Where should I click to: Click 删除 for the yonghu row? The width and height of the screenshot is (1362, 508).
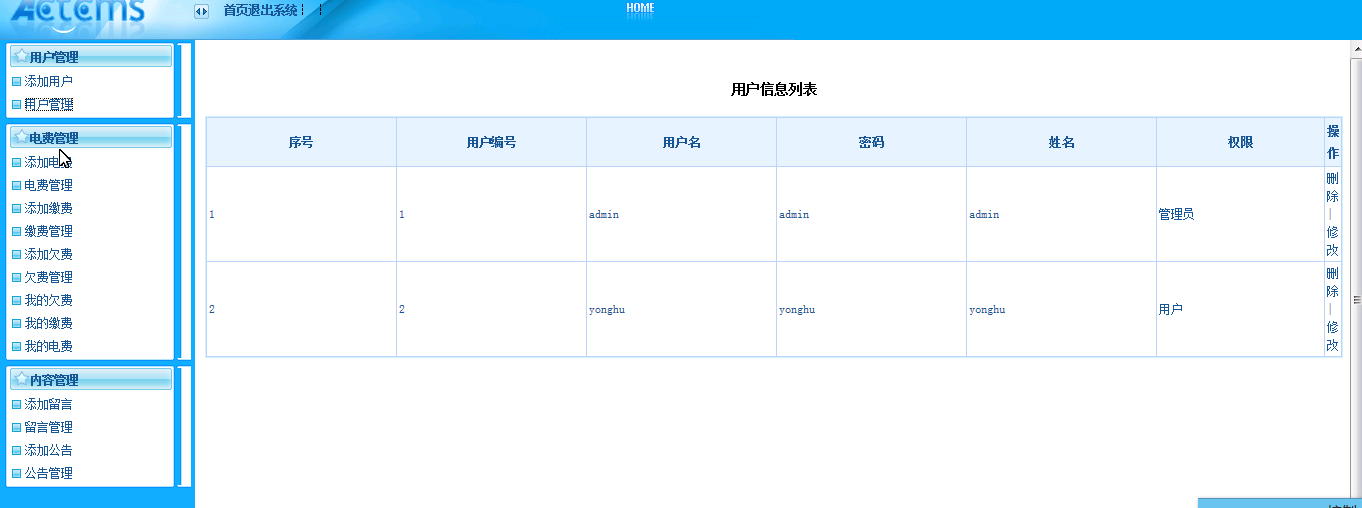pyautogui.click(x=1333, y=282)
